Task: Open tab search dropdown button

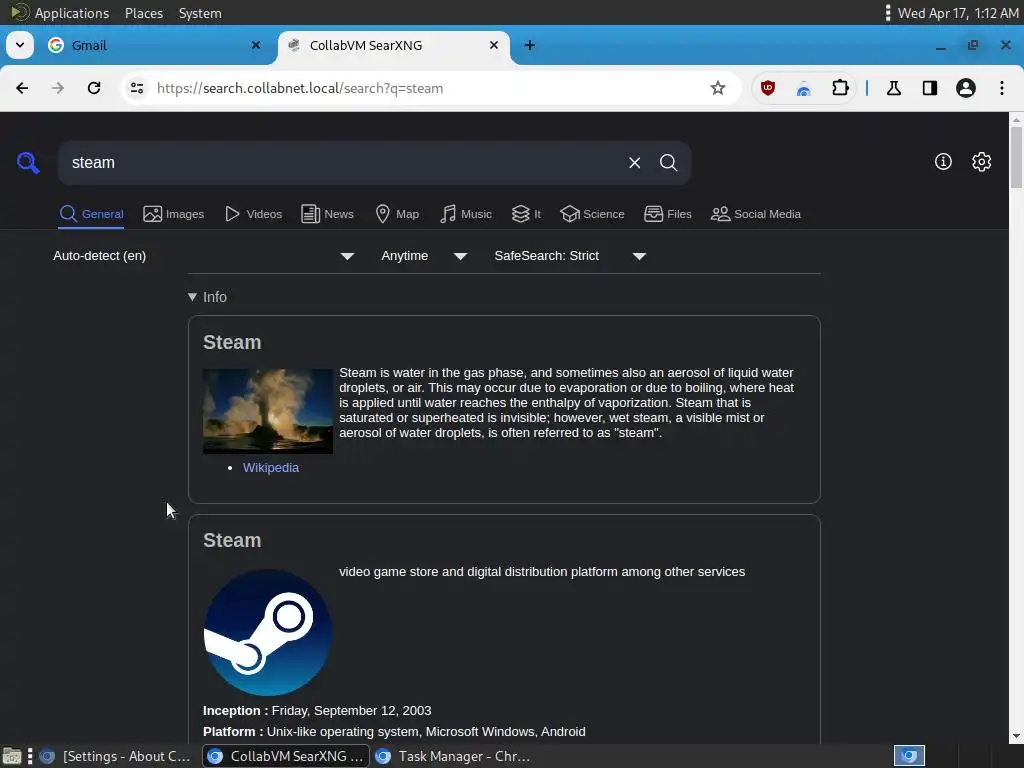Action: (20, 45)
